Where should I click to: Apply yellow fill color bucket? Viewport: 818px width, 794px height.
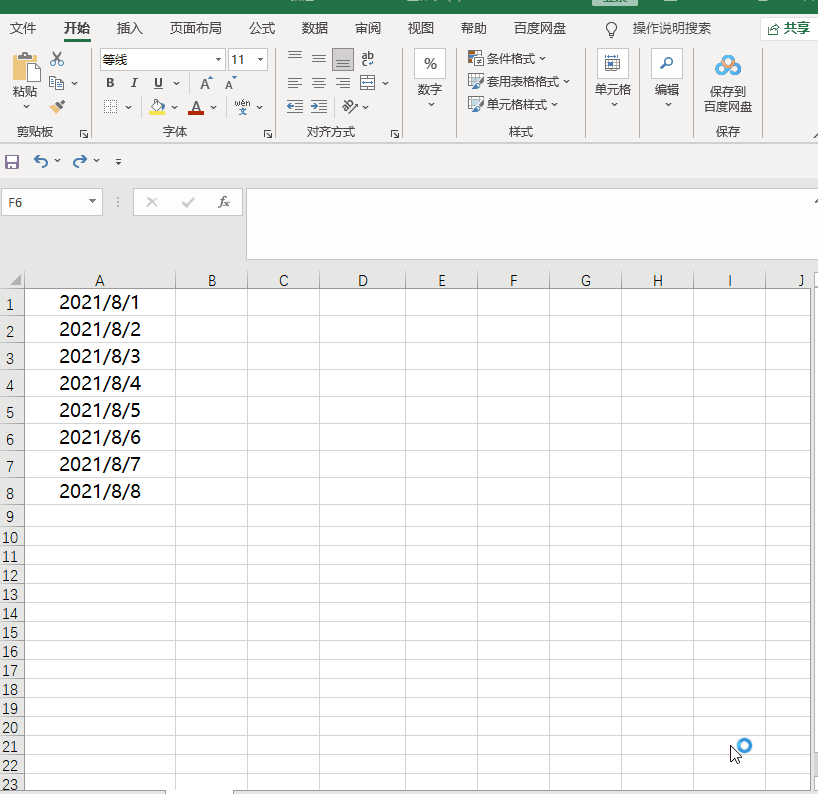157,107
